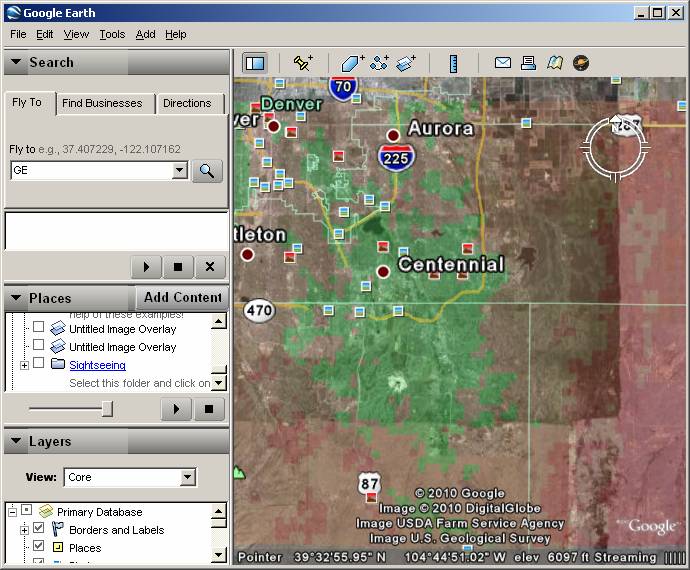Open the Ruler measurement tool
This screenshot has width=690, height=570.
453,63
